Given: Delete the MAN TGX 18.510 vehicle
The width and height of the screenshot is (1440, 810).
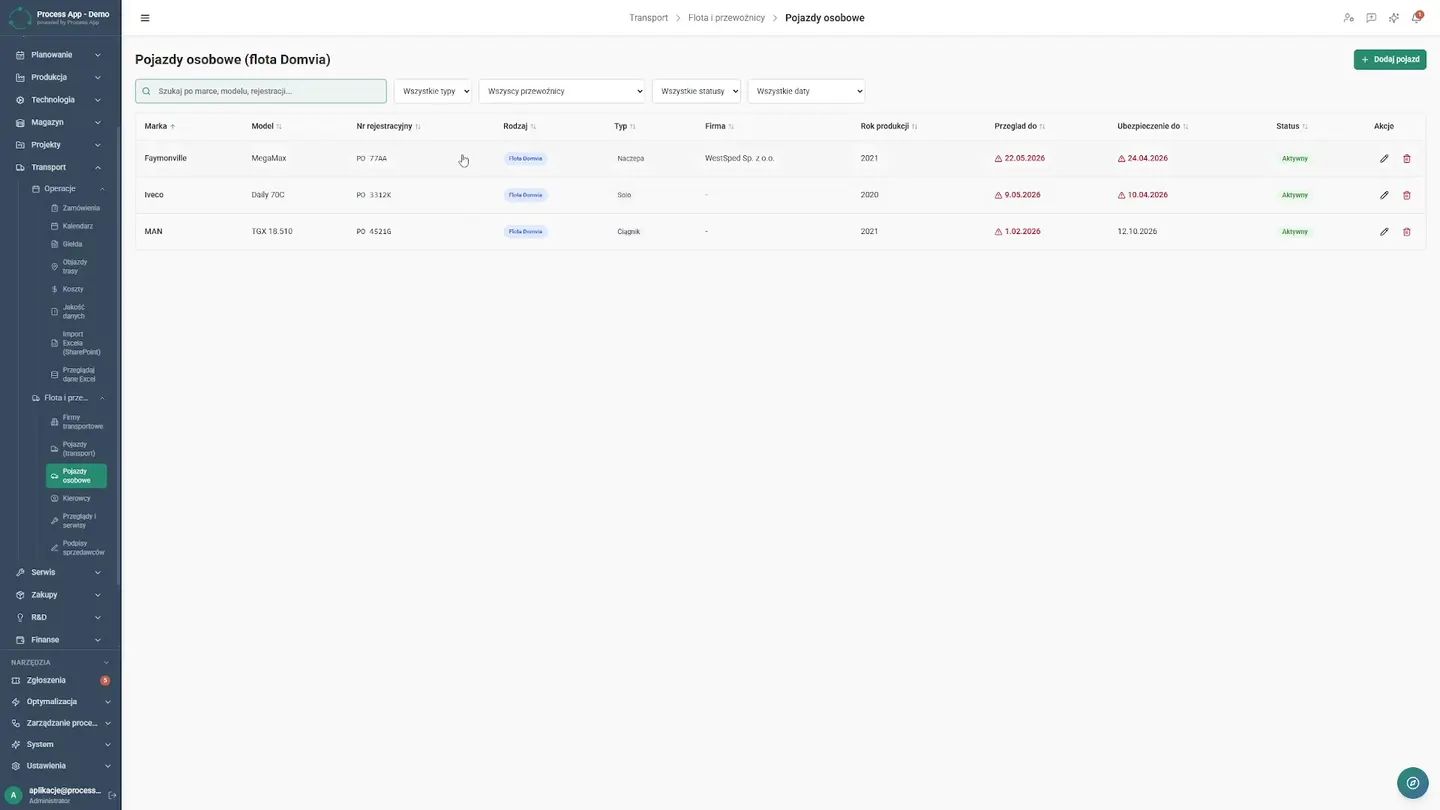Looking at the screenshot, I should pos(1407,232).
